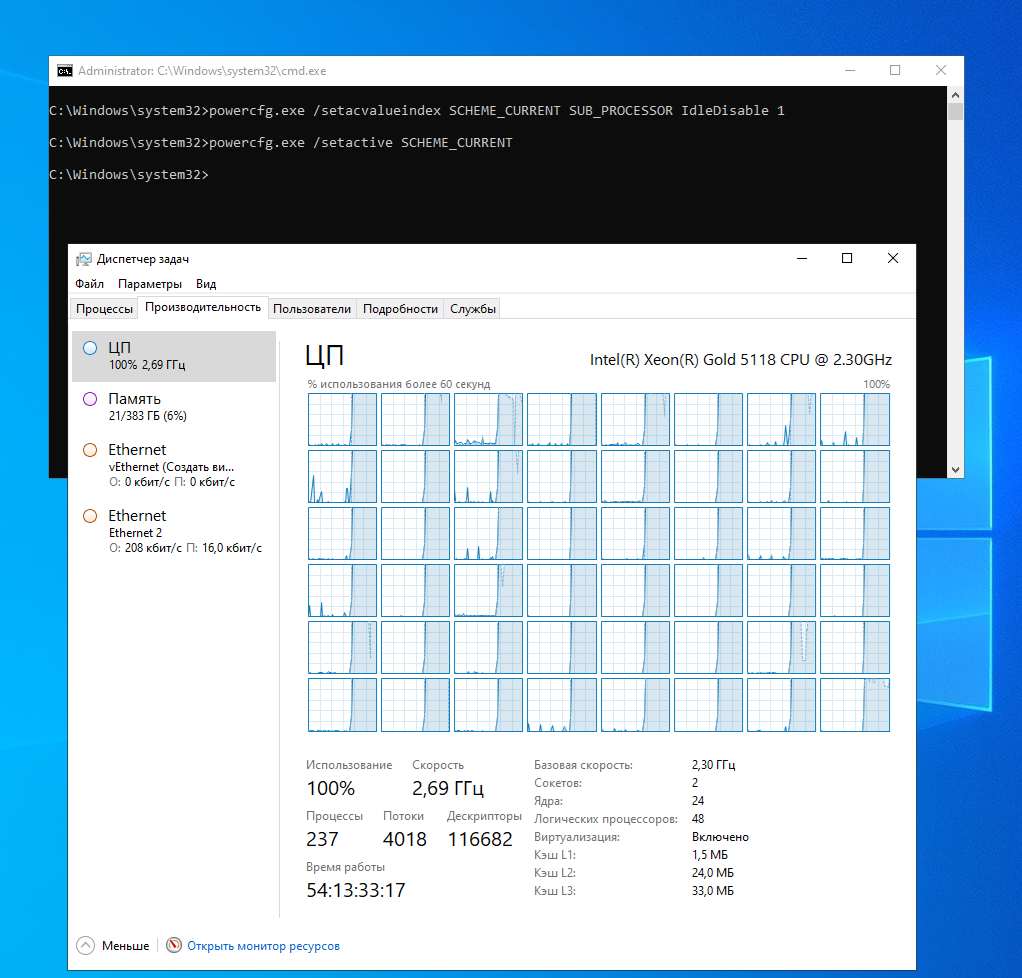
Task: Click the Ядра value 24
Action: click(x=698, y=801)
